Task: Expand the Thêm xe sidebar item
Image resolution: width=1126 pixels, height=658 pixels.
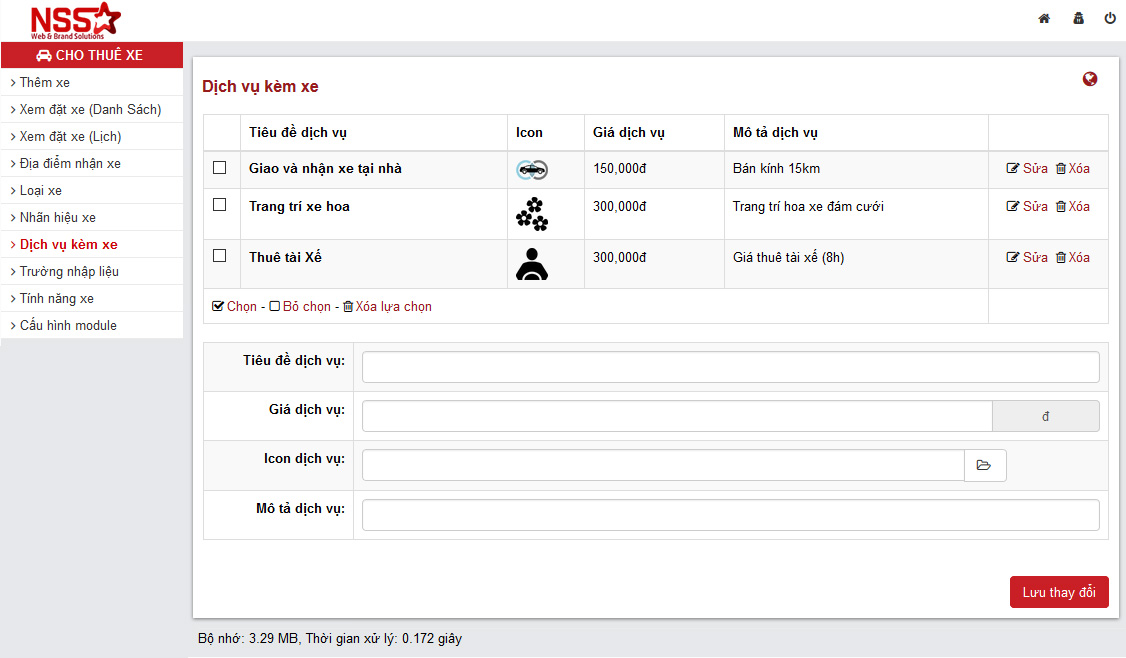Action: point(45,82)
